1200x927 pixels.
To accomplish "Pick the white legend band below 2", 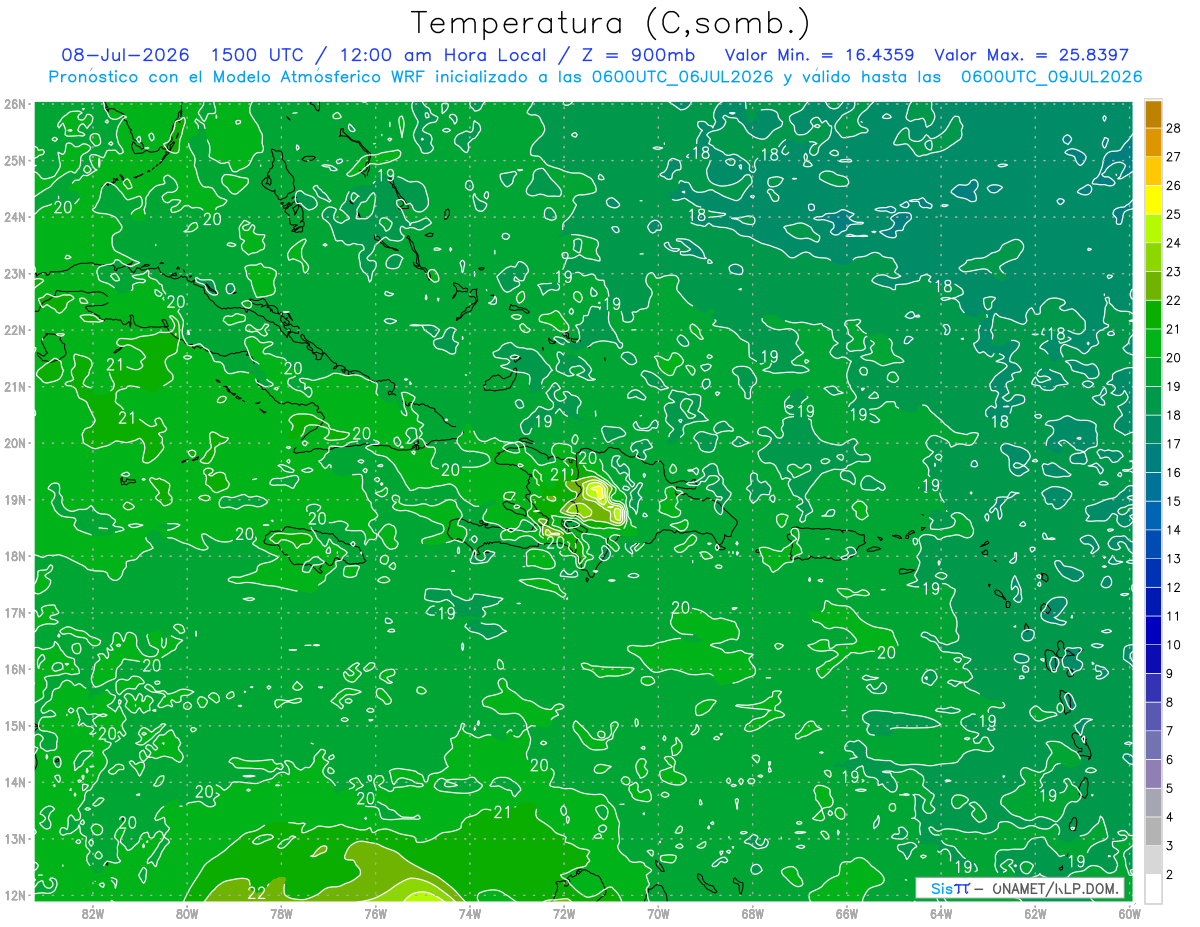I will pyautogui.click(x=1153, y=888).
